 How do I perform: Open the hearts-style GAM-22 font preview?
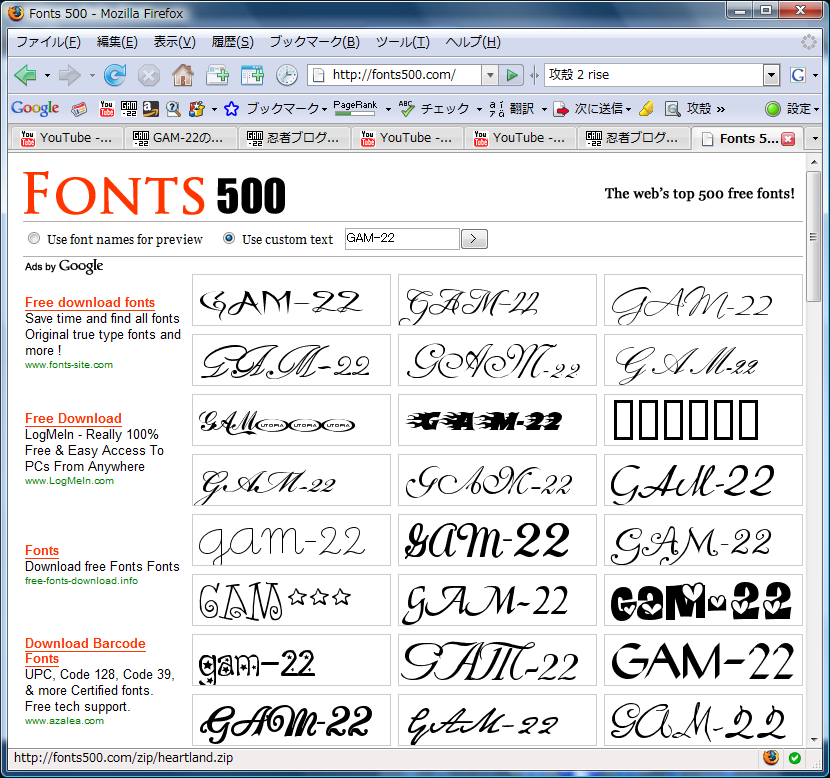(x=703, y=600)
